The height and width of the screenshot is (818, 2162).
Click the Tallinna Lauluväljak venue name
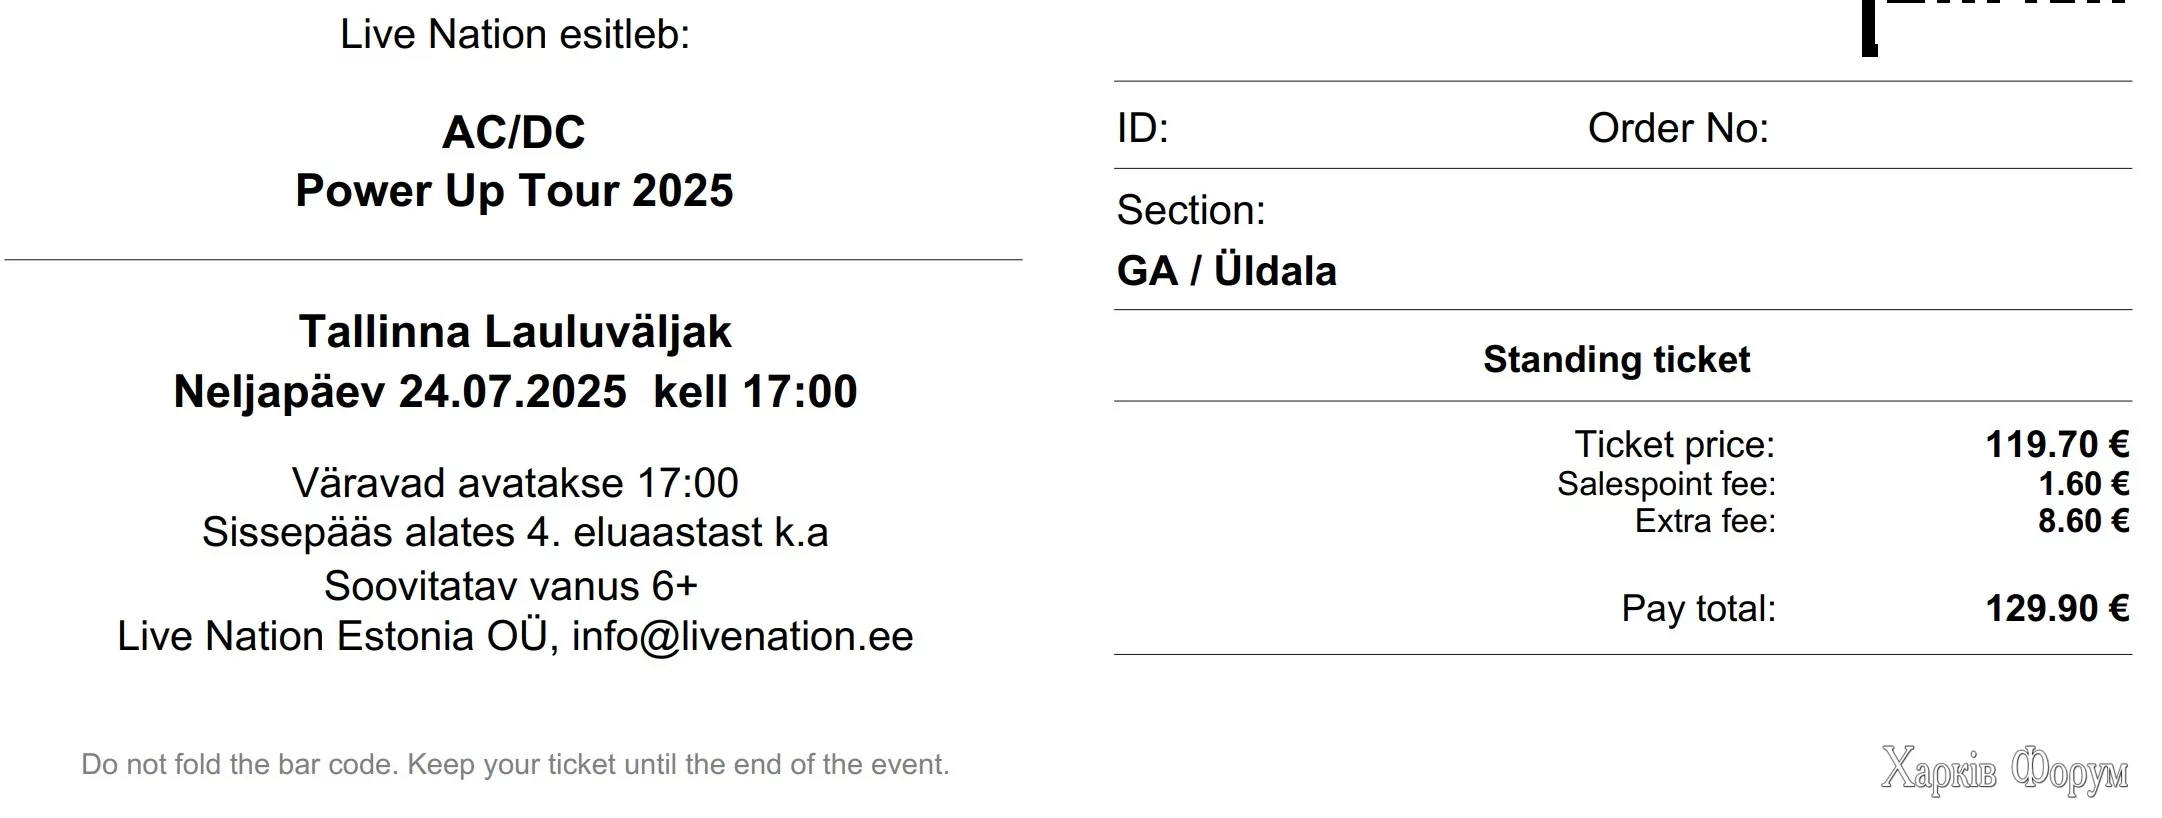click(x=515, y=332)
